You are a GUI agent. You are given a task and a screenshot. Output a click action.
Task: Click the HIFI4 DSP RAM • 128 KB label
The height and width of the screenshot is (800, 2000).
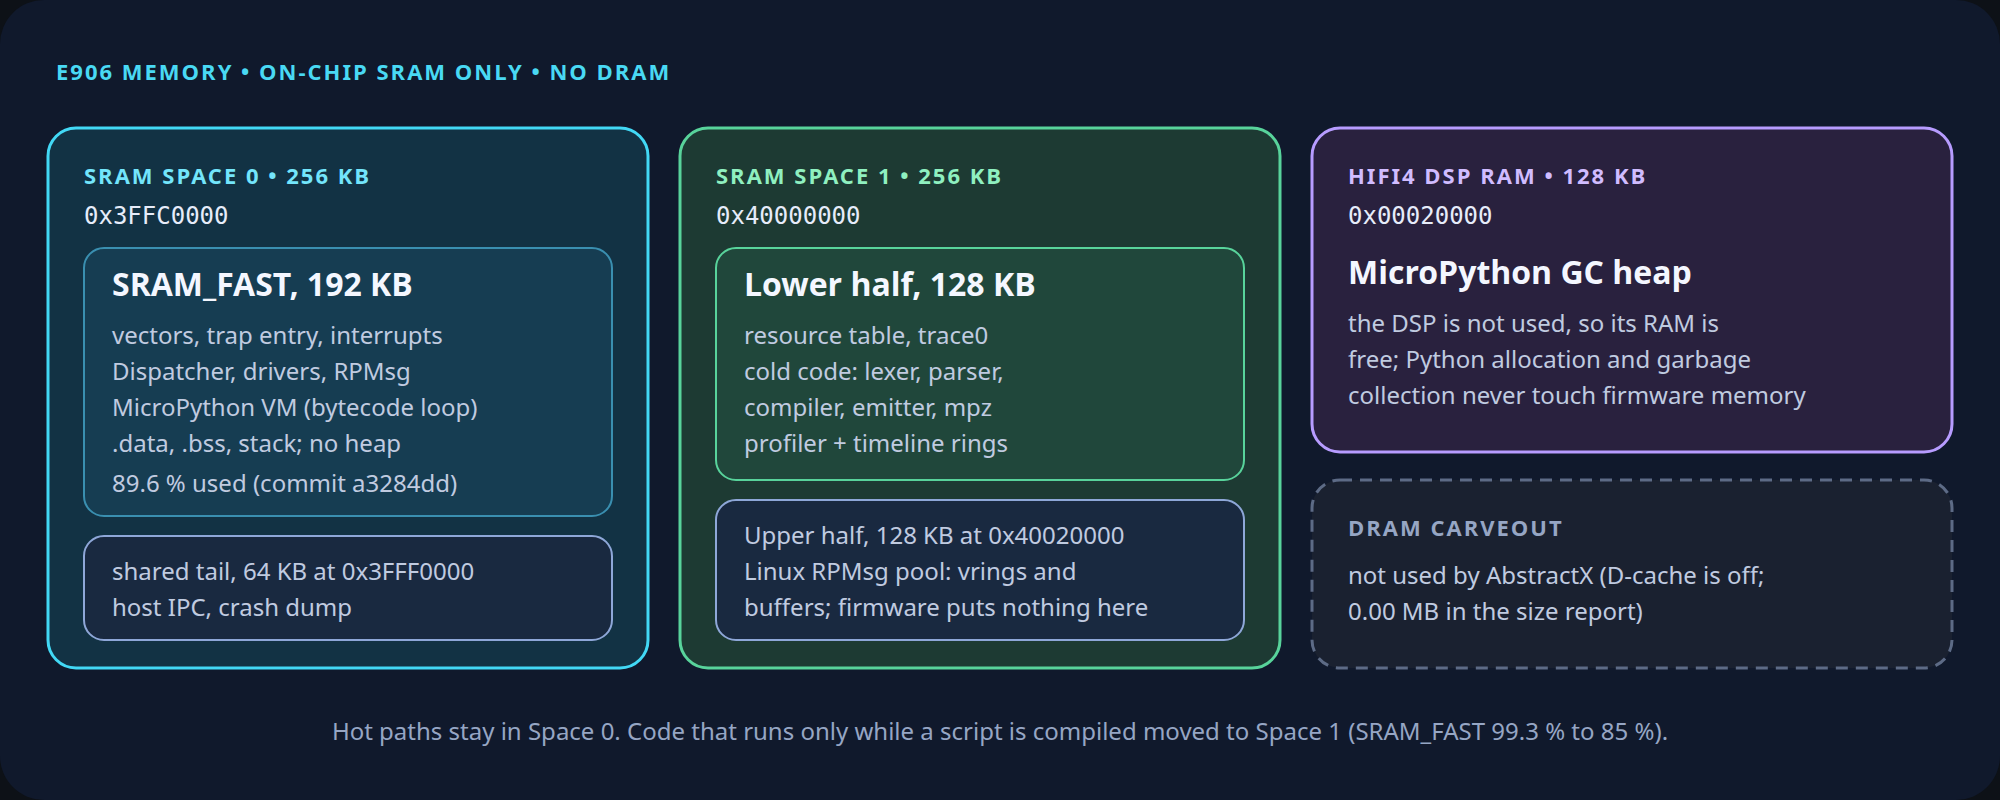coord(1497,177)
